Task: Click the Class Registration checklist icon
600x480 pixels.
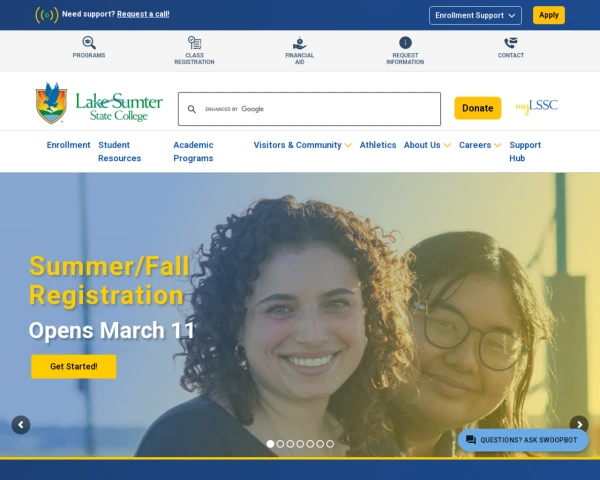Action: (194, 42)
